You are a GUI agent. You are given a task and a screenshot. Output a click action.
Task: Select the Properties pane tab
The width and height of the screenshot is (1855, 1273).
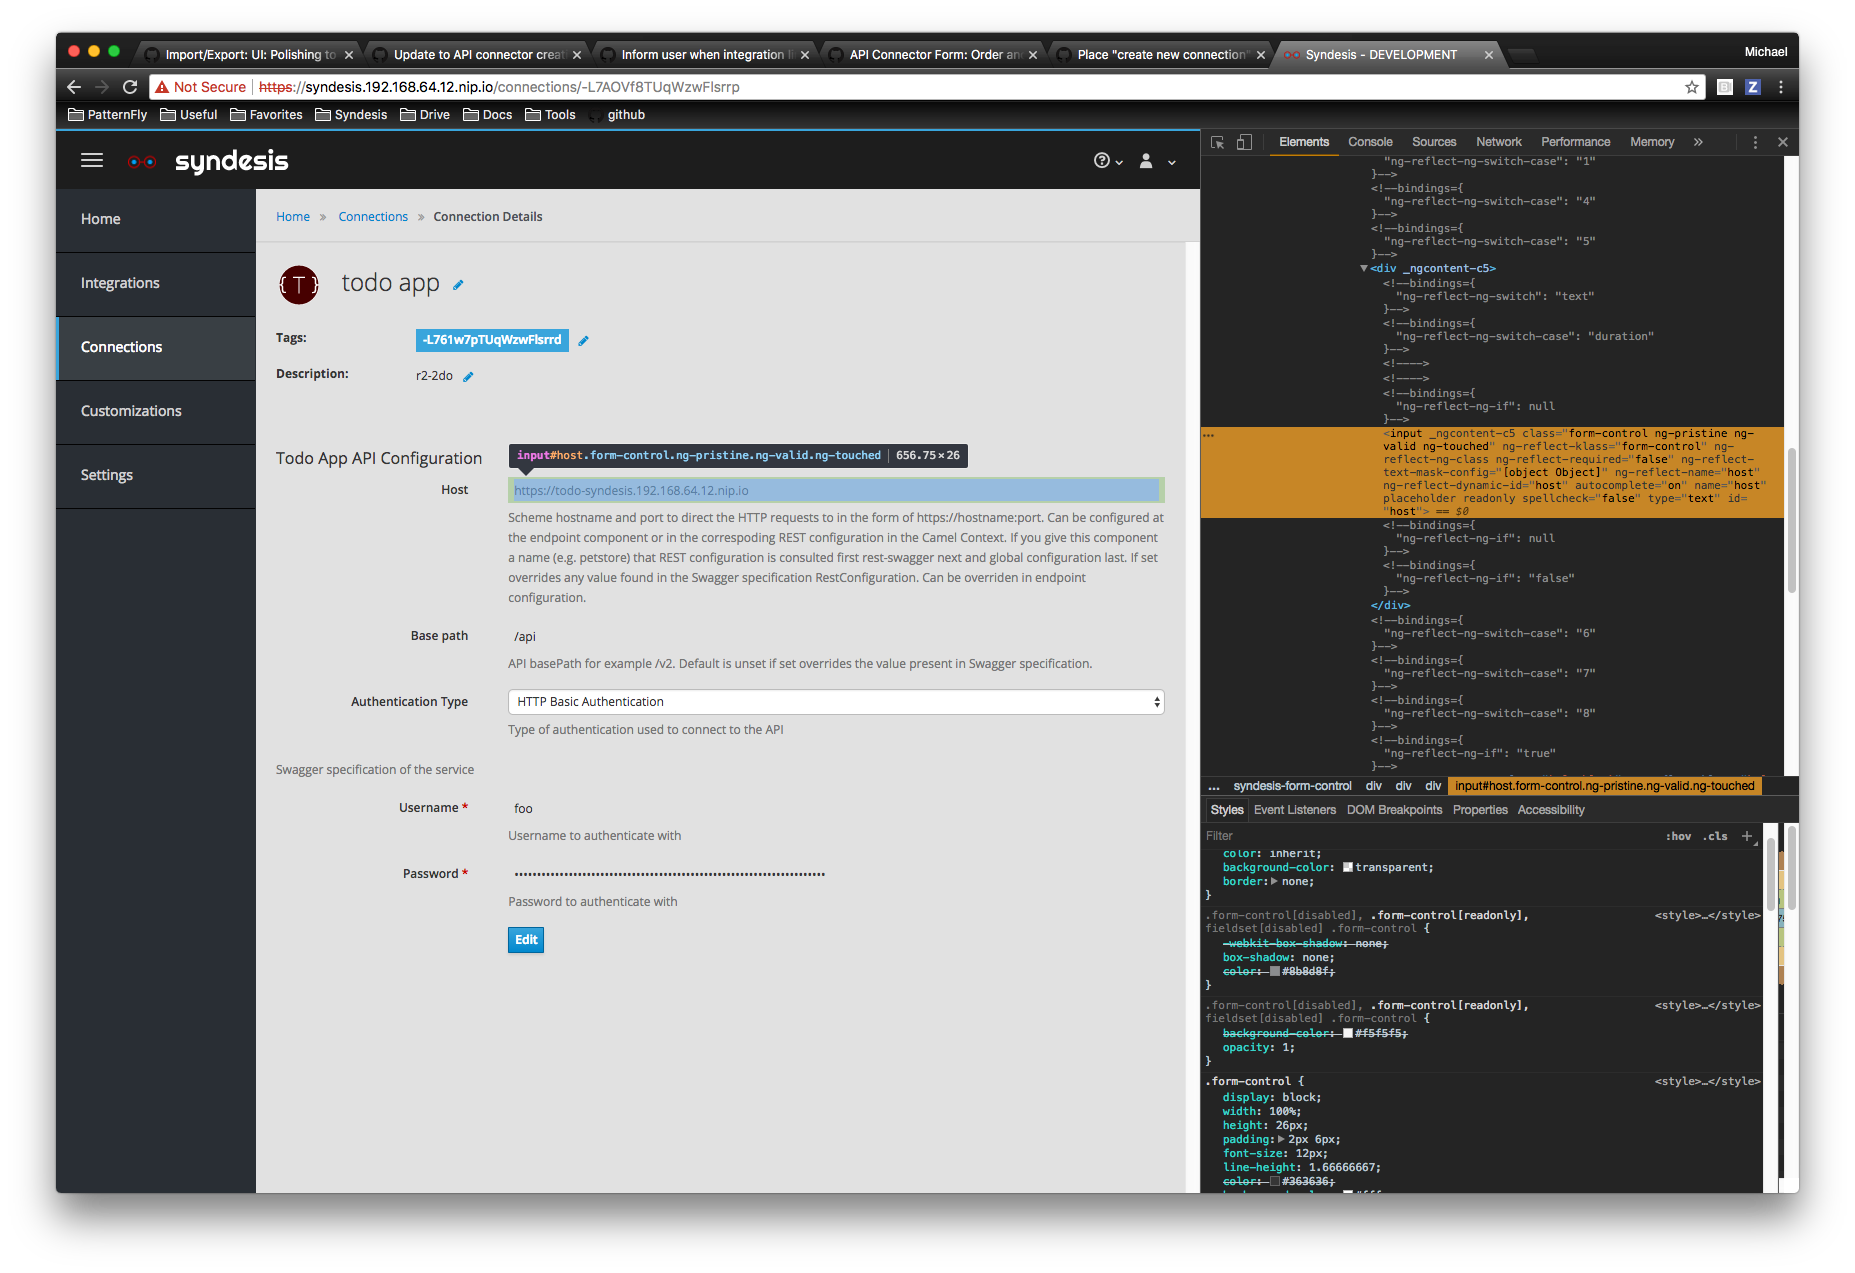[1480, 810]
